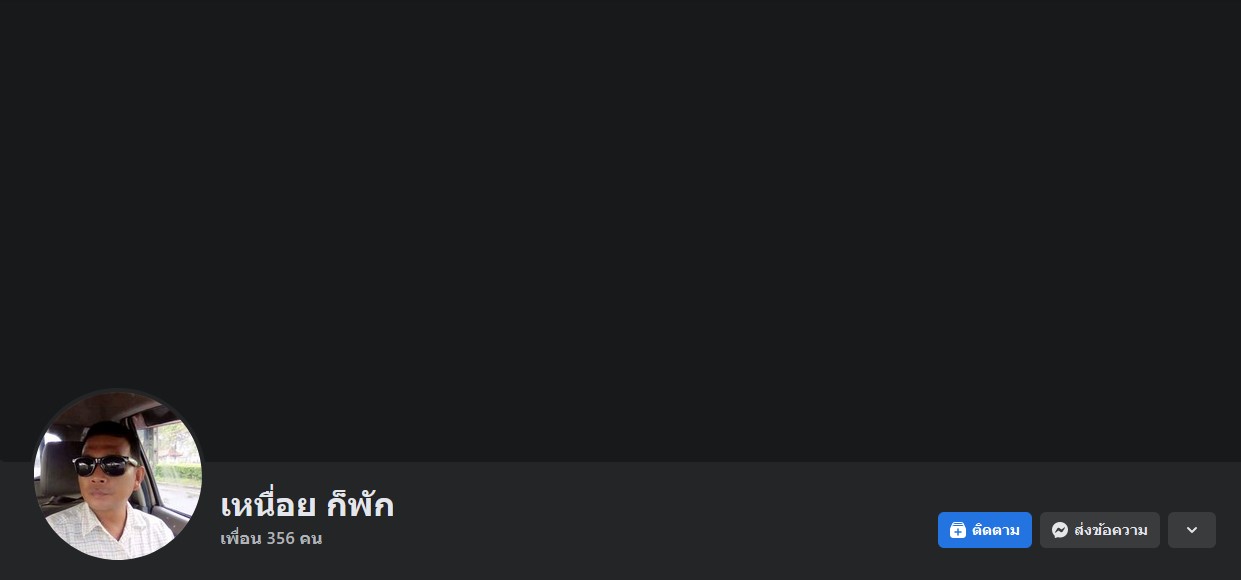1241x580 pixels.
Task: Select the blue ติดตาม label text
Action: click(996, 530)
